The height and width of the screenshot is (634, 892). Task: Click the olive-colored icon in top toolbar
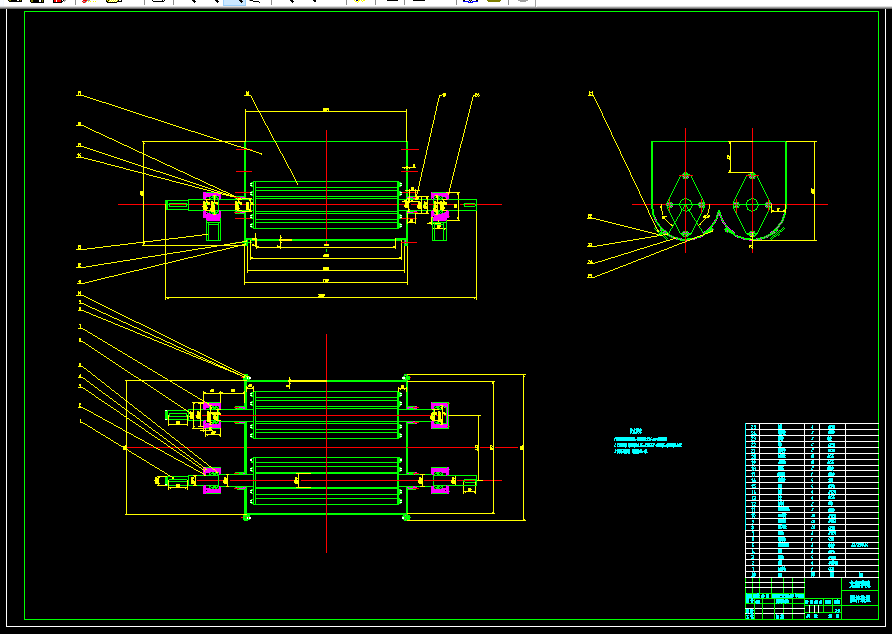click(494, 2)
